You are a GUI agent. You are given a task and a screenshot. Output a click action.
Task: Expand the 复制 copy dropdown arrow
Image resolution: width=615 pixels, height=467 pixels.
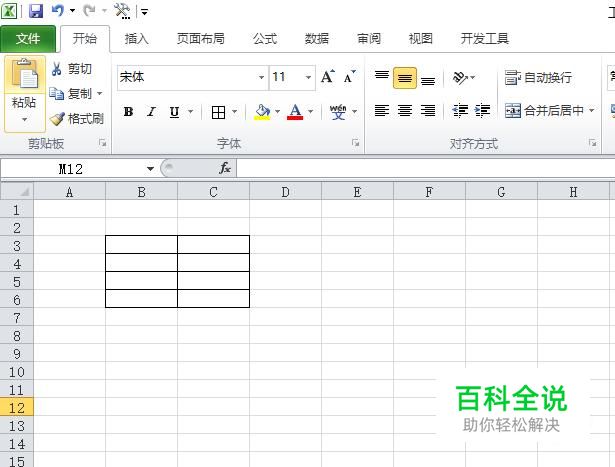tap(100, 94)
